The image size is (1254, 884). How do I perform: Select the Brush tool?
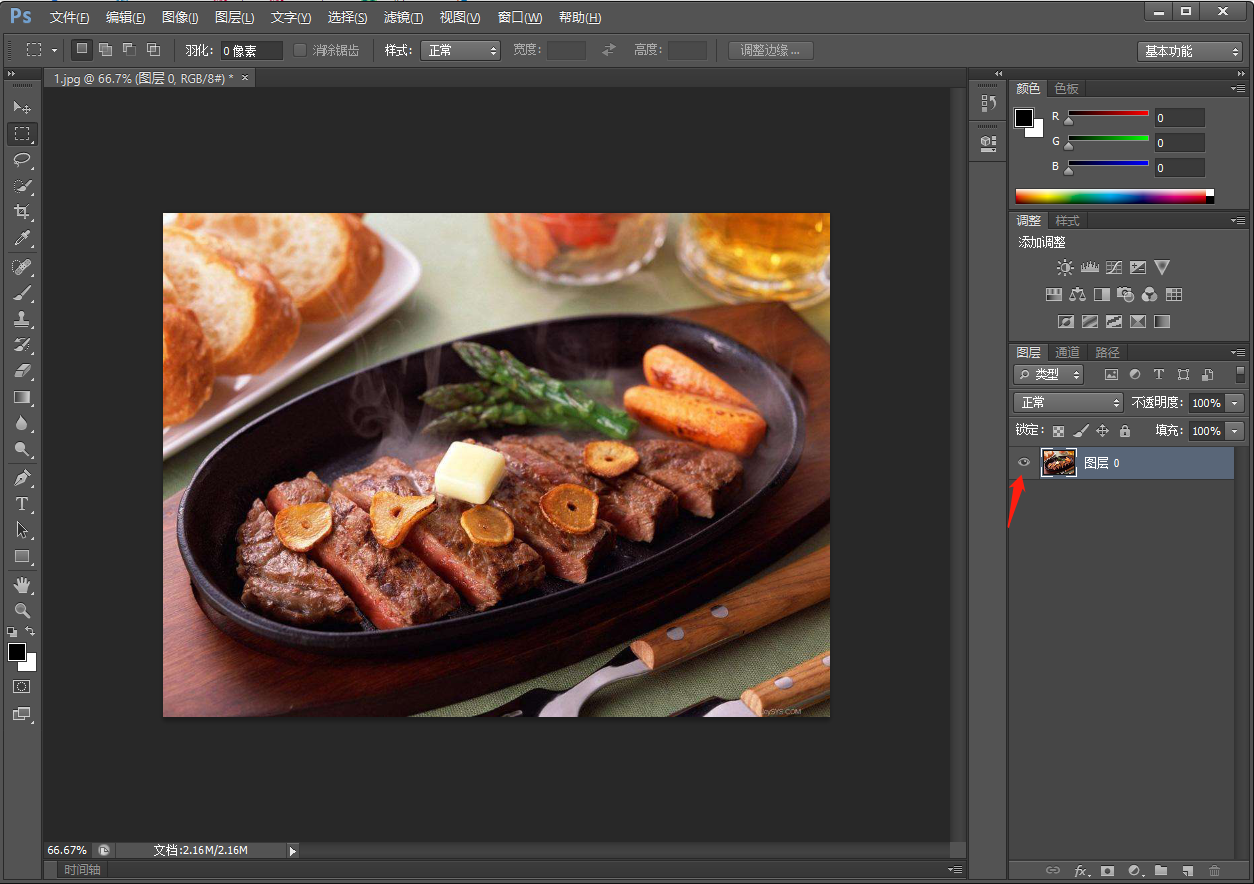click(22, 293)
